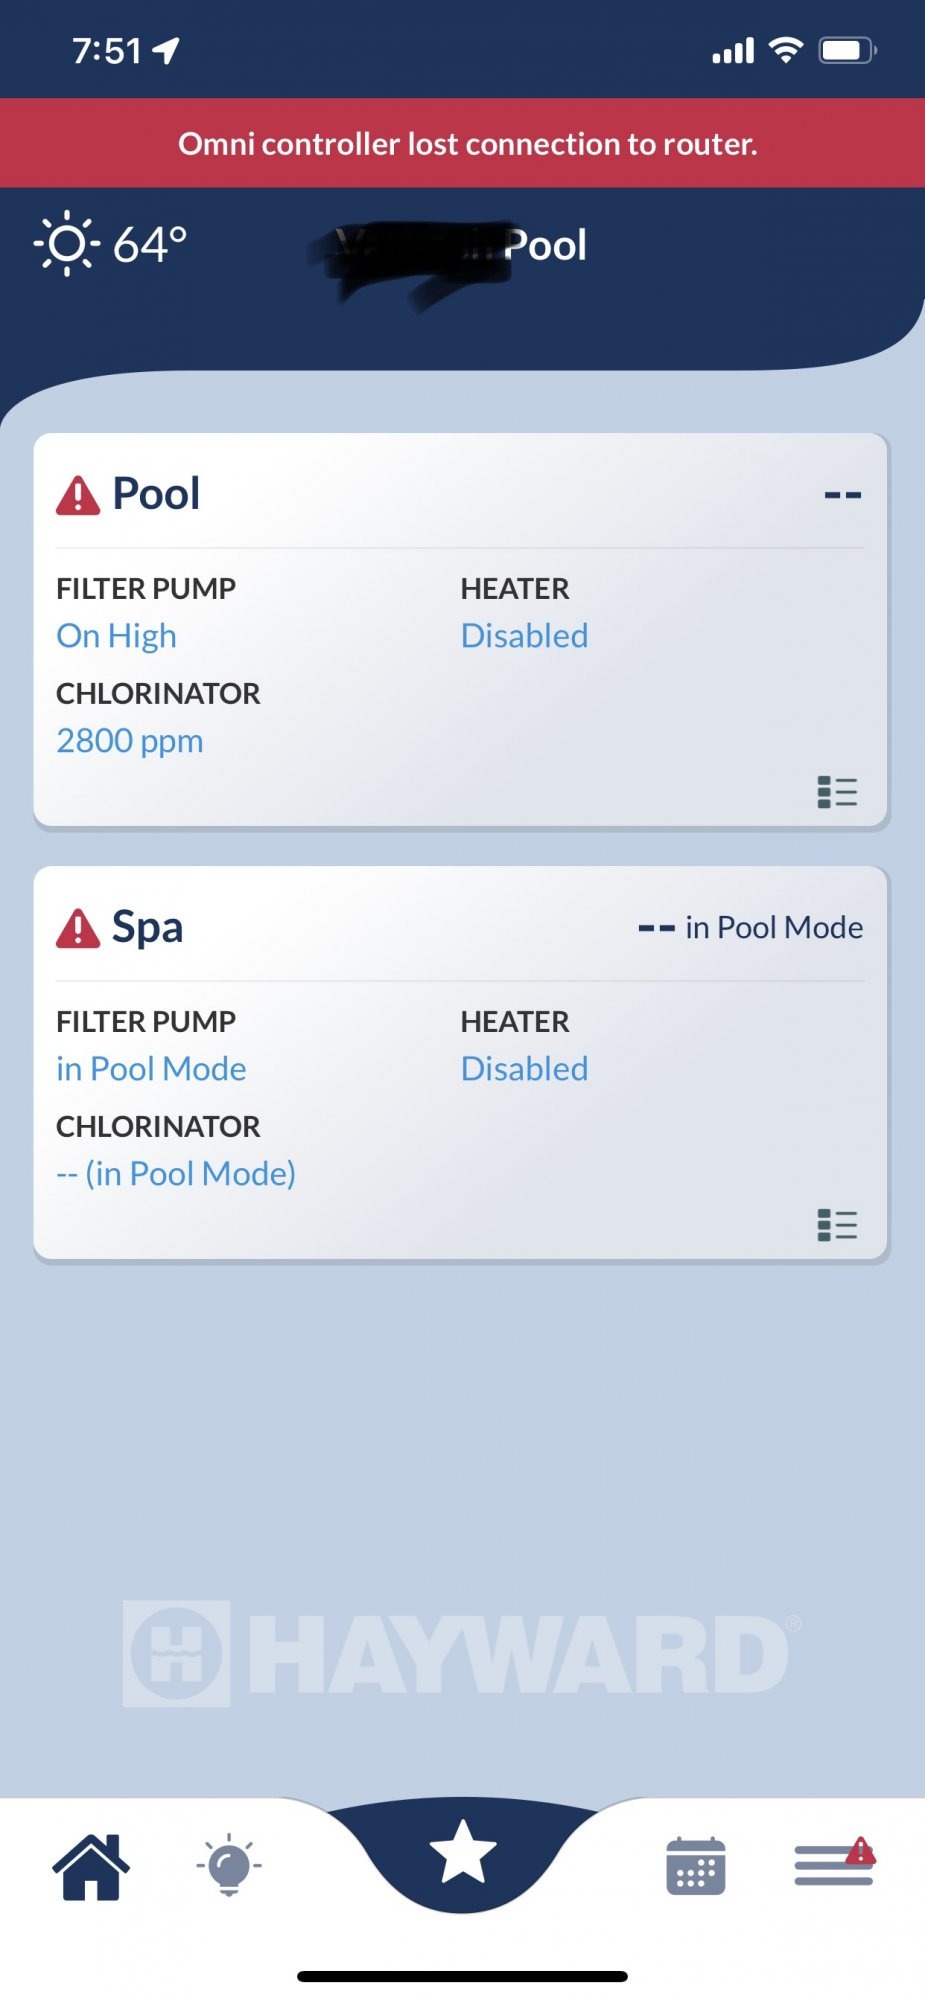Viewport: 925px width, 2000px height.
Task: Tap the Pool warning triangle icon
Action: coord(78,495)
